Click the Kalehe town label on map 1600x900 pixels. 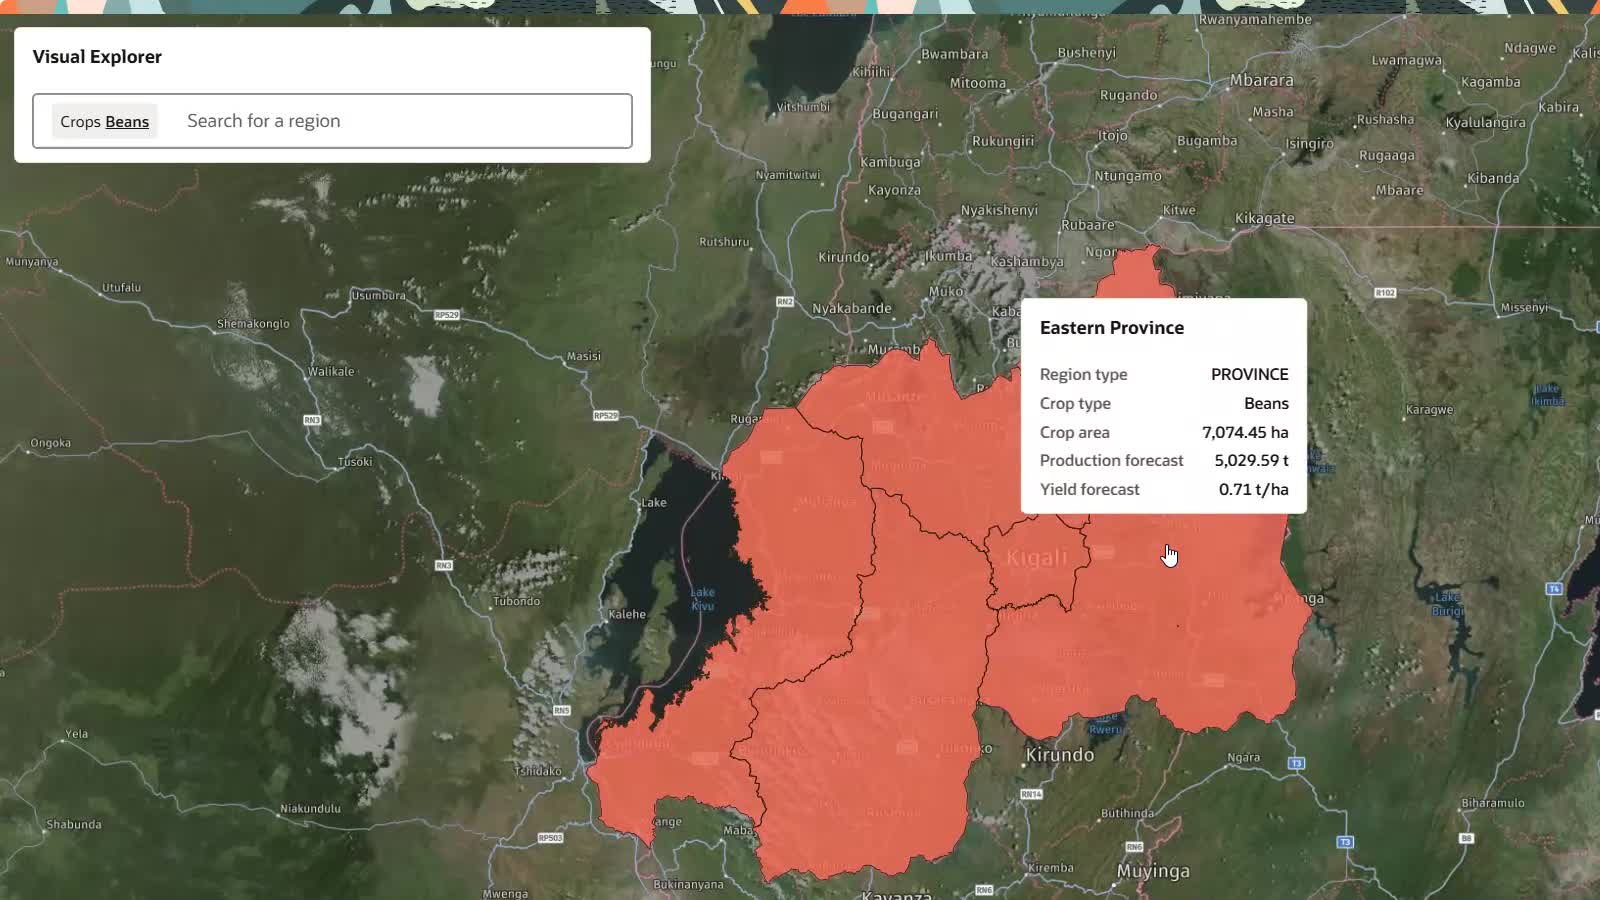627,614
